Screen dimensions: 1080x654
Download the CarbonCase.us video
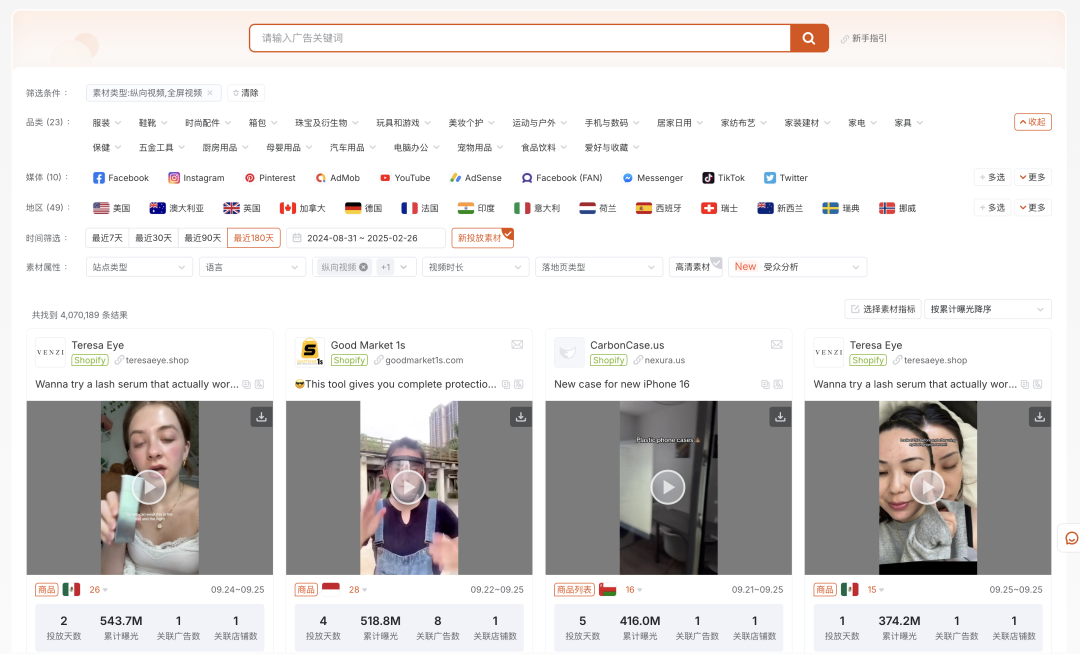[x=780, y=416]
